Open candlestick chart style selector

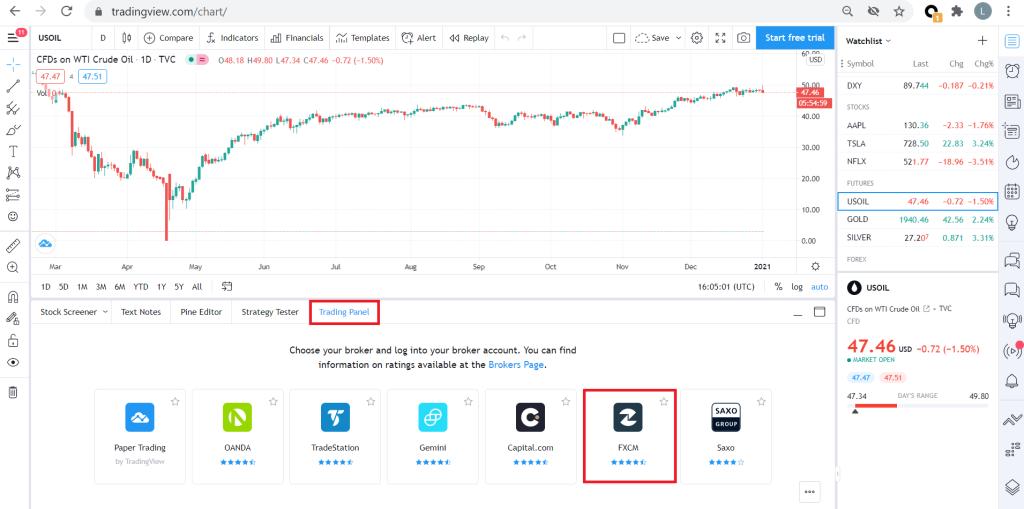127,38
